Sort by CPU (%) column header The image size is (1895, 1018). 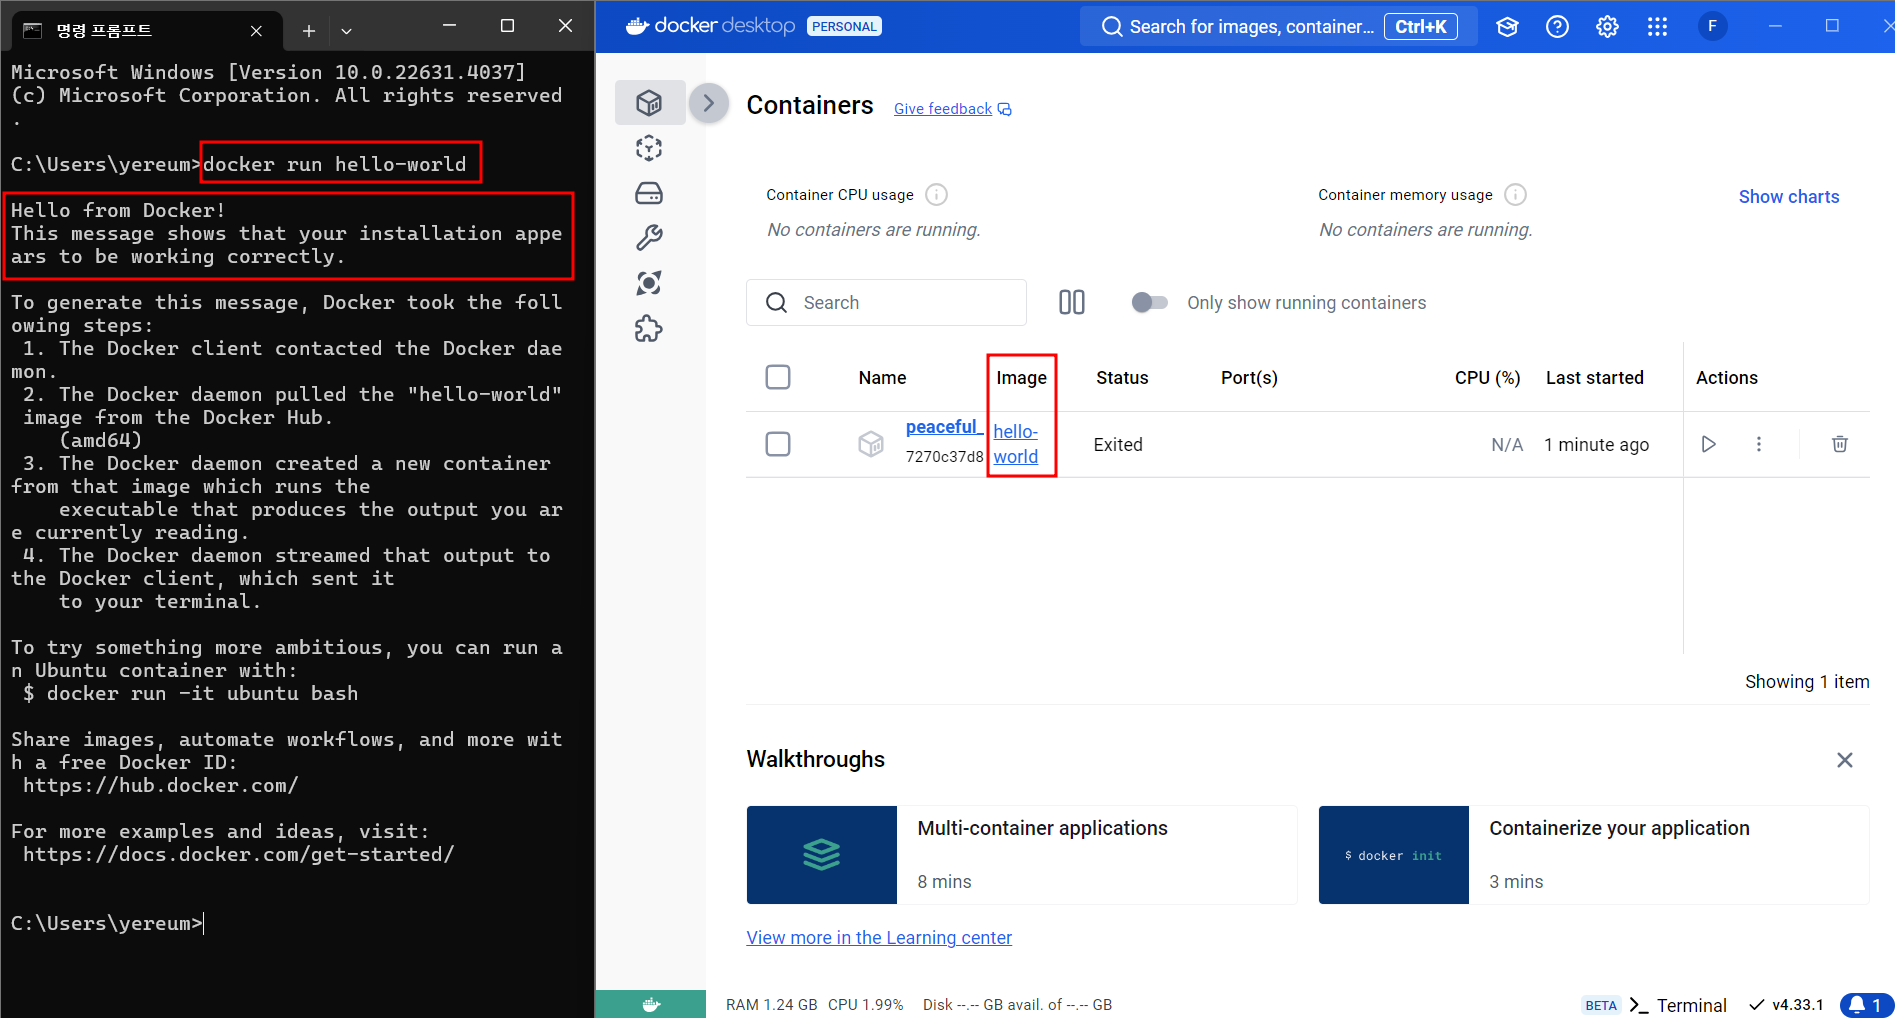tap(1487, 378)
